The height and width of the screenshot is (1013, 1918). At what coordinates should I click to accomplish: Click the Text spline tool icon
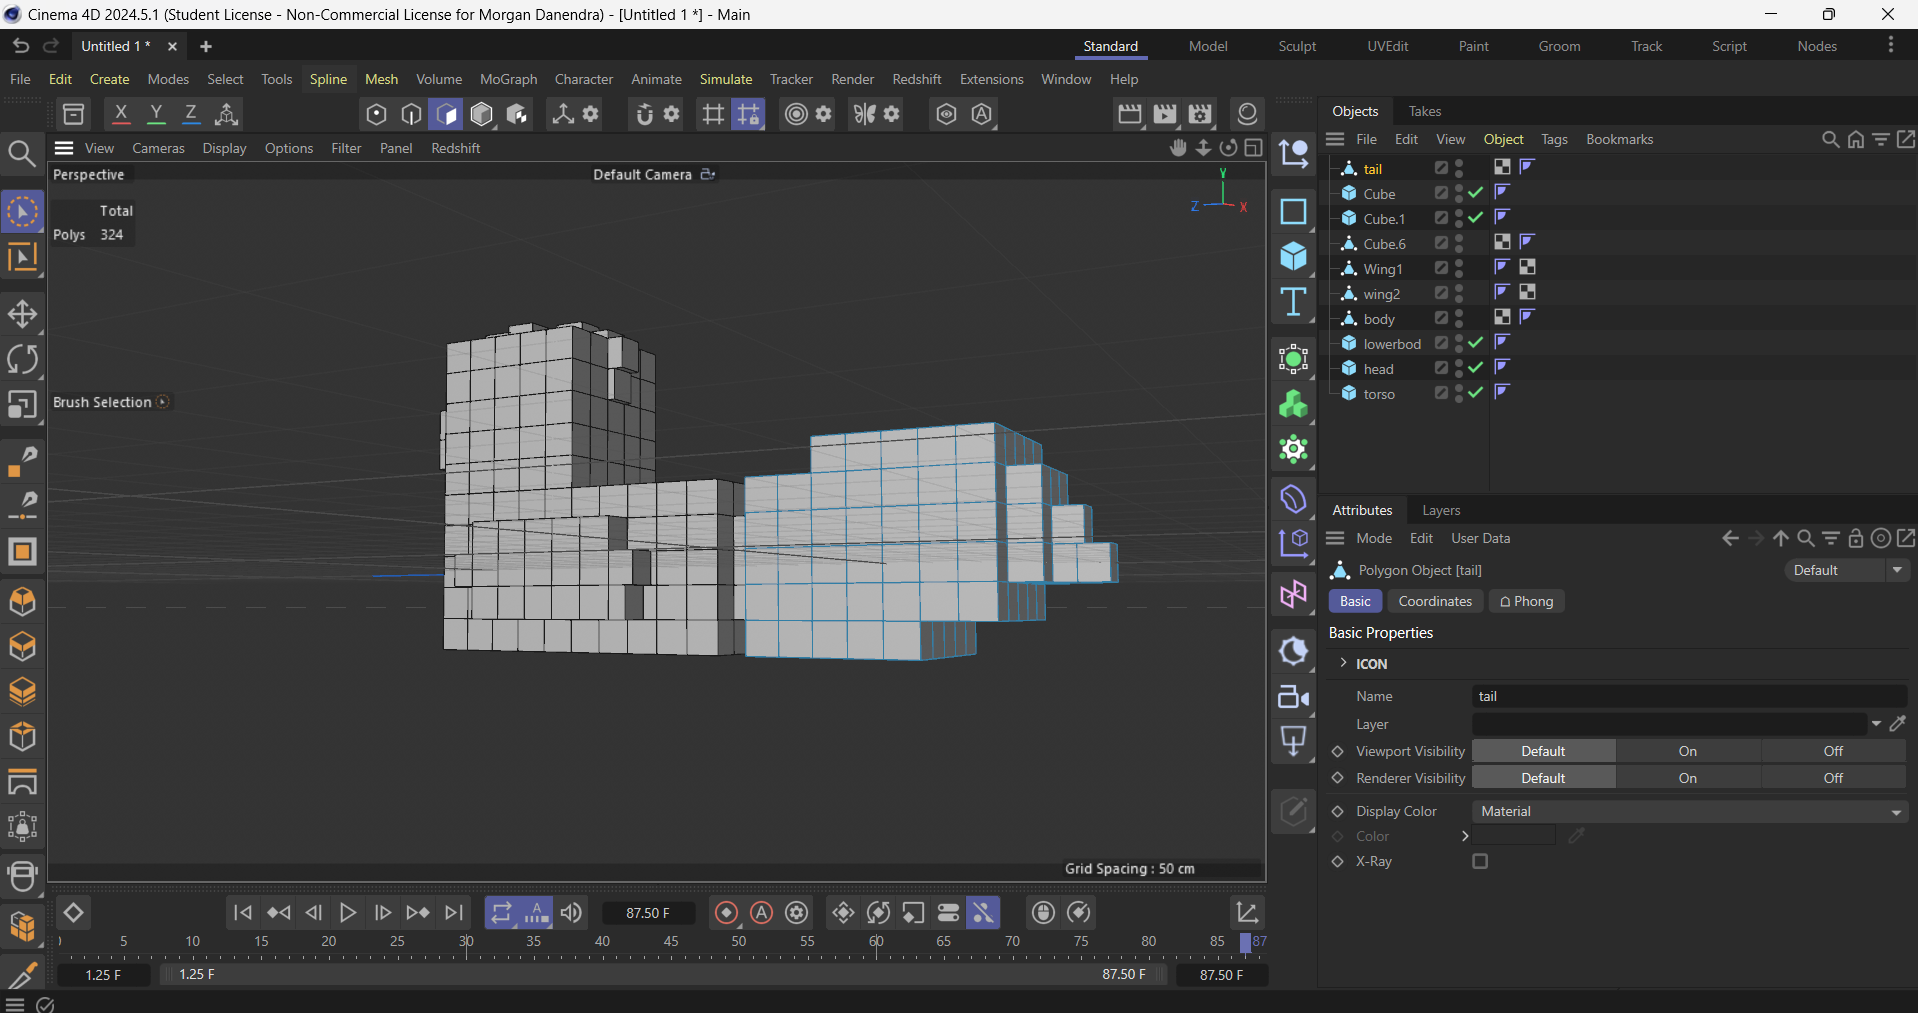(x=1293, y=302)
